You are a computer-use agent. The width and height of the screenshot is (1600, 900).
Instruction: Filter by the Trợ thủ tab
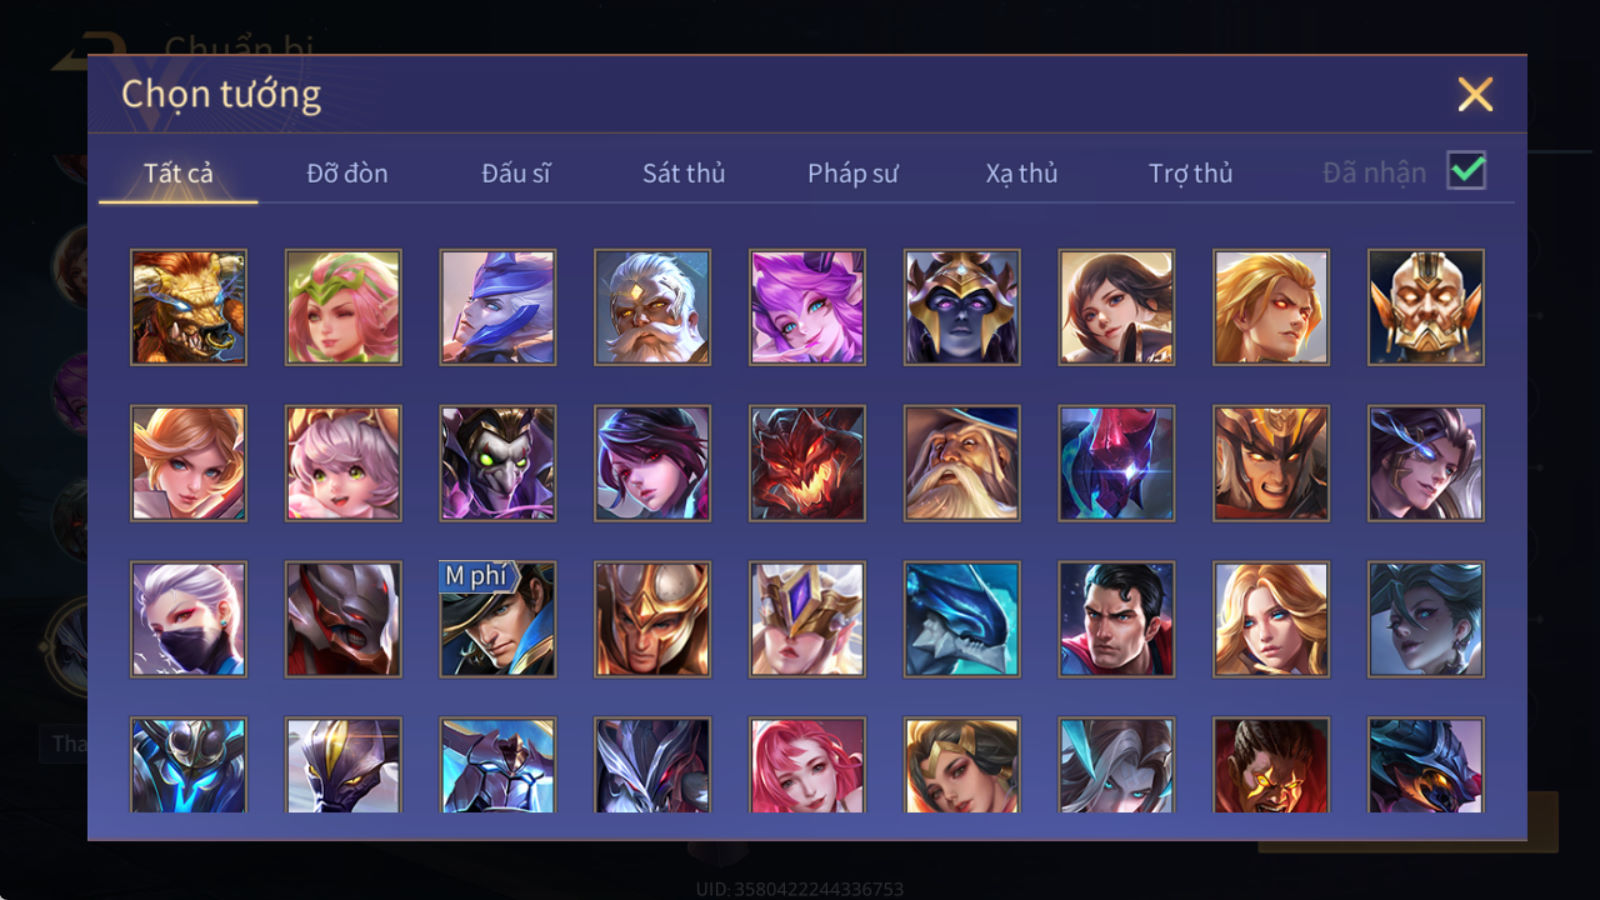pyautogui.click(x=1190, y=173)
